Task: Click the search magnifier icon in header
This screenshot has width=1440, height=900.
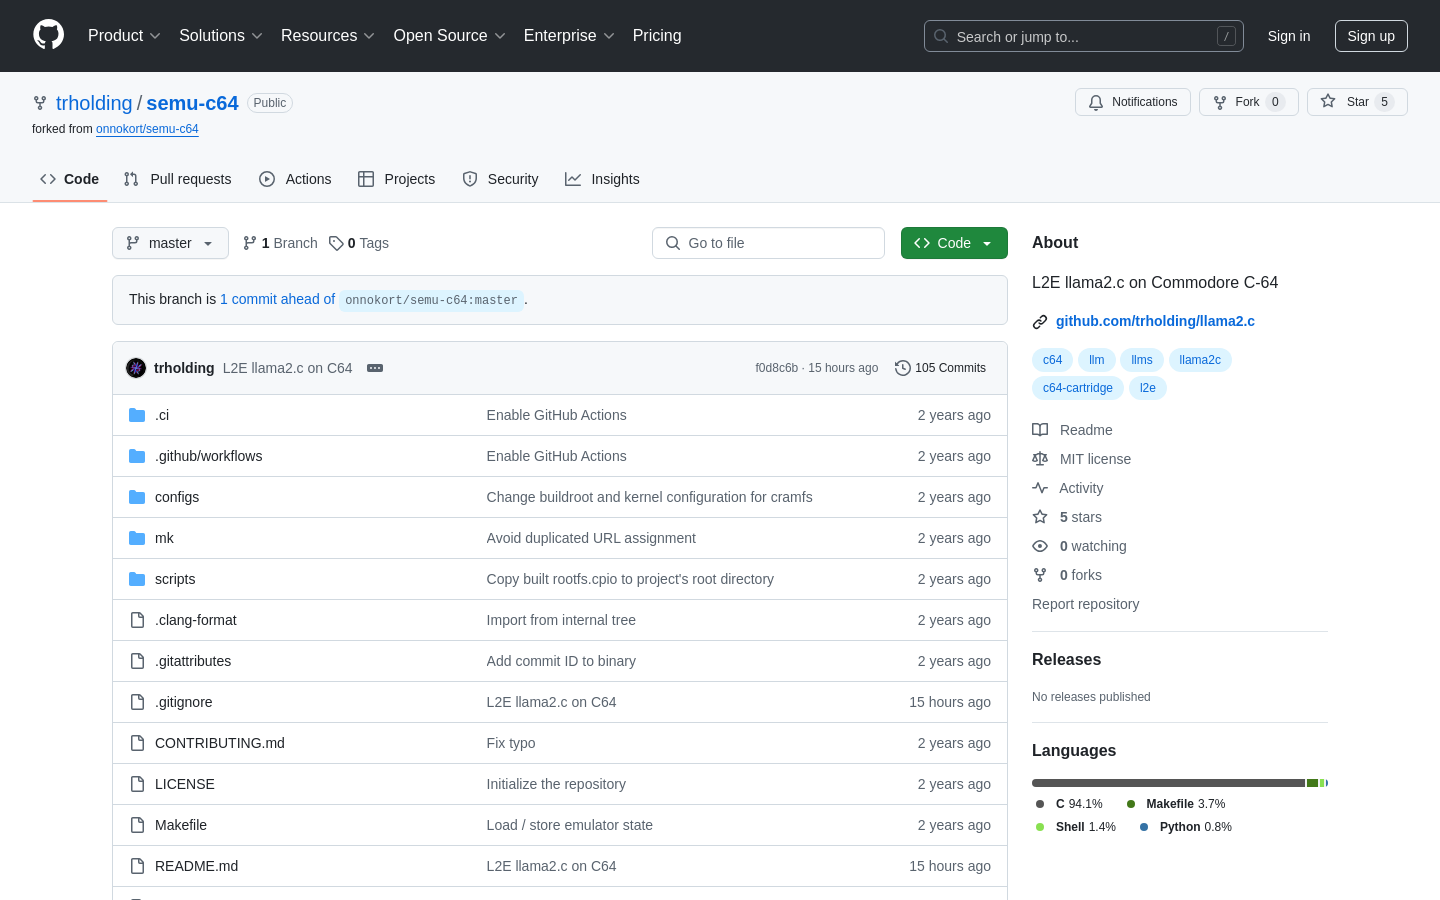Action: (941, 36)
